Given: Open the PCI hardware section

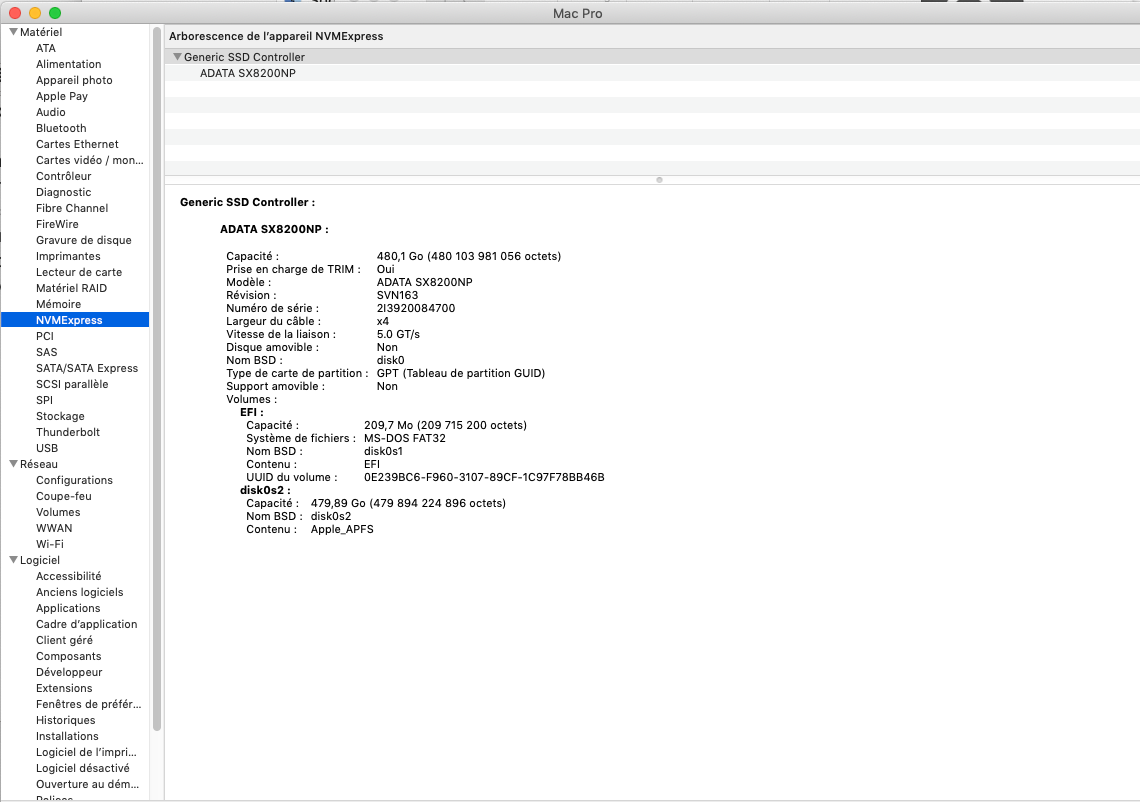Looking at the screenshot, I should pyautogui.click(x=45, y=336).
